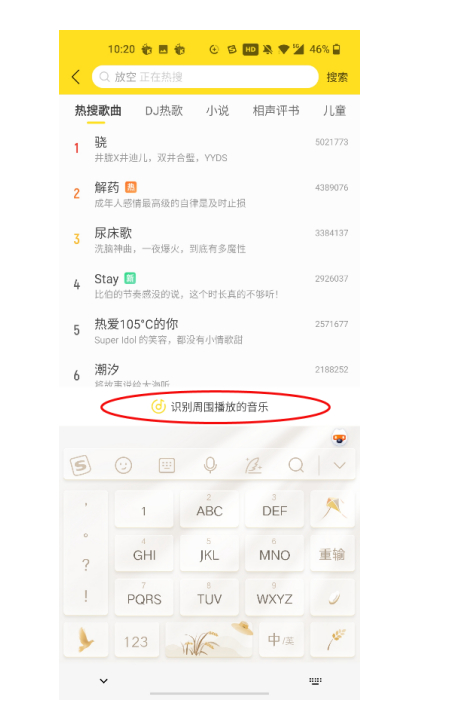Tap the keyboard layout switch icon

click(x=167, y=466)
